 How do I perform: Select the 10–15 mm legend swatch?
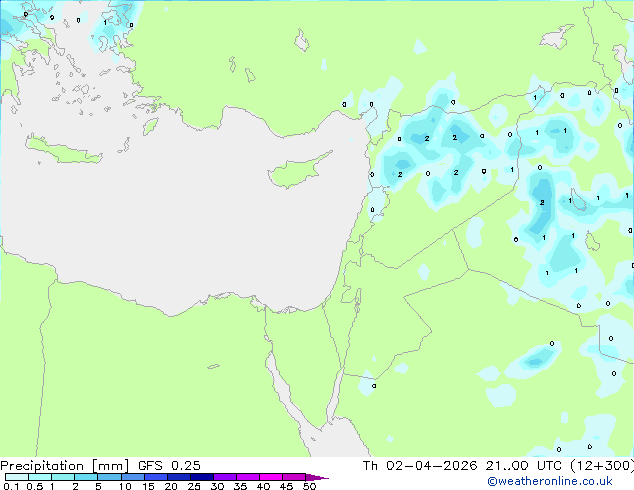tap(132, 477)
